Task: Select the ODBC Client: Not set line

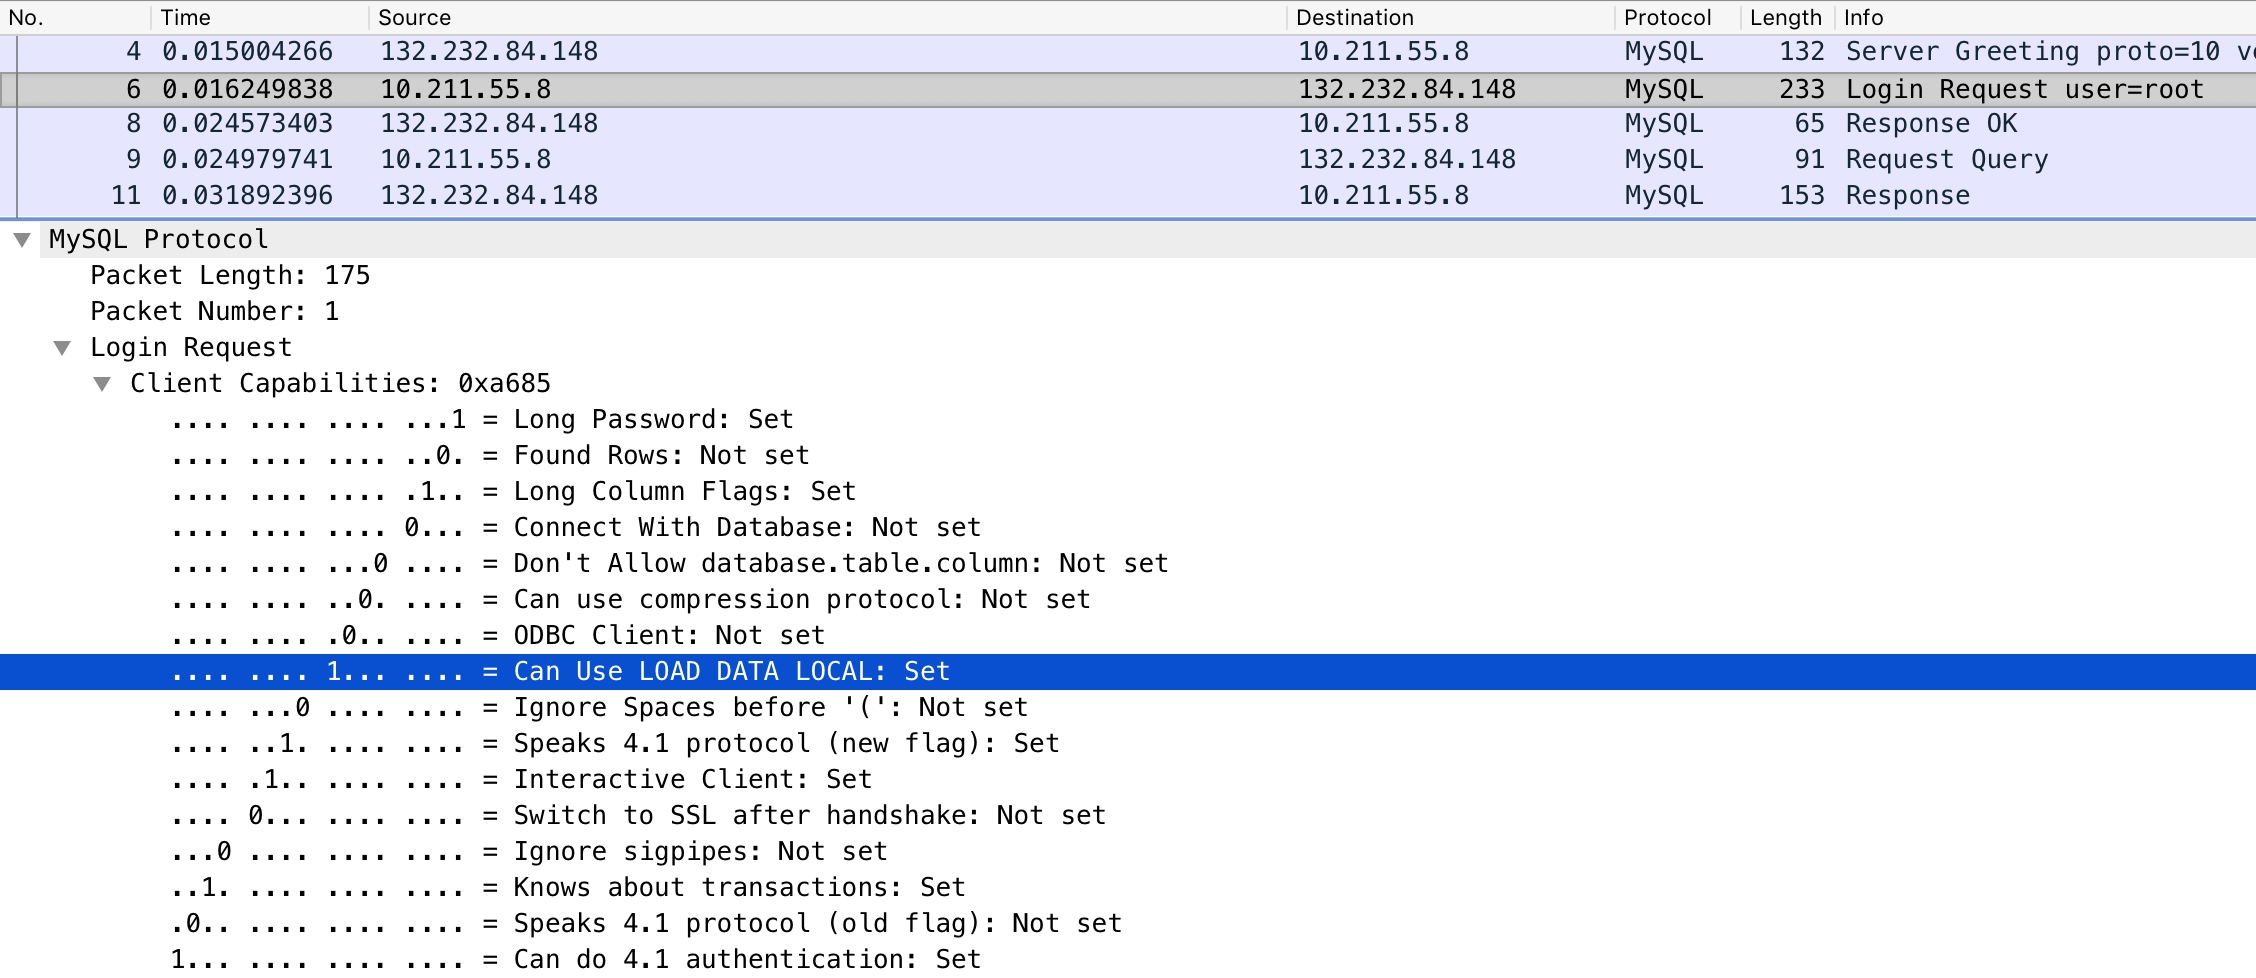Action: pyautogui.click(x=498, y=636)
